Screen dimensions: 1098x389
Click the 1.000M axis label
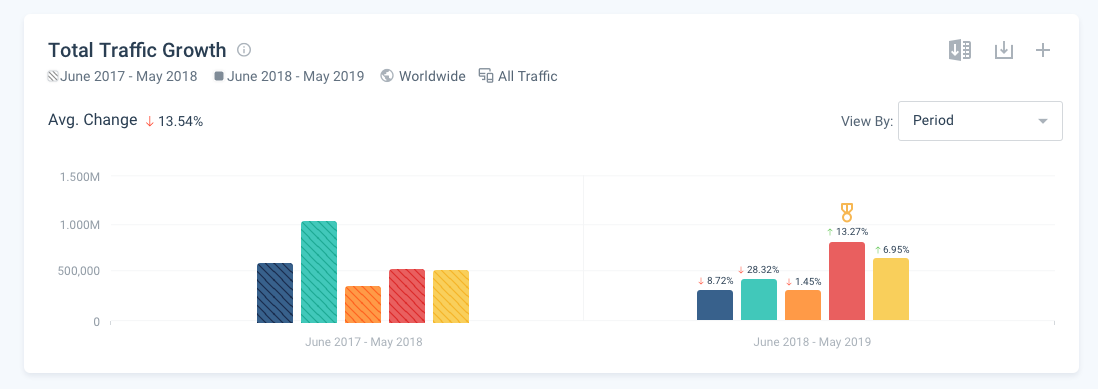pyautogui.click(x=80, y=225)
